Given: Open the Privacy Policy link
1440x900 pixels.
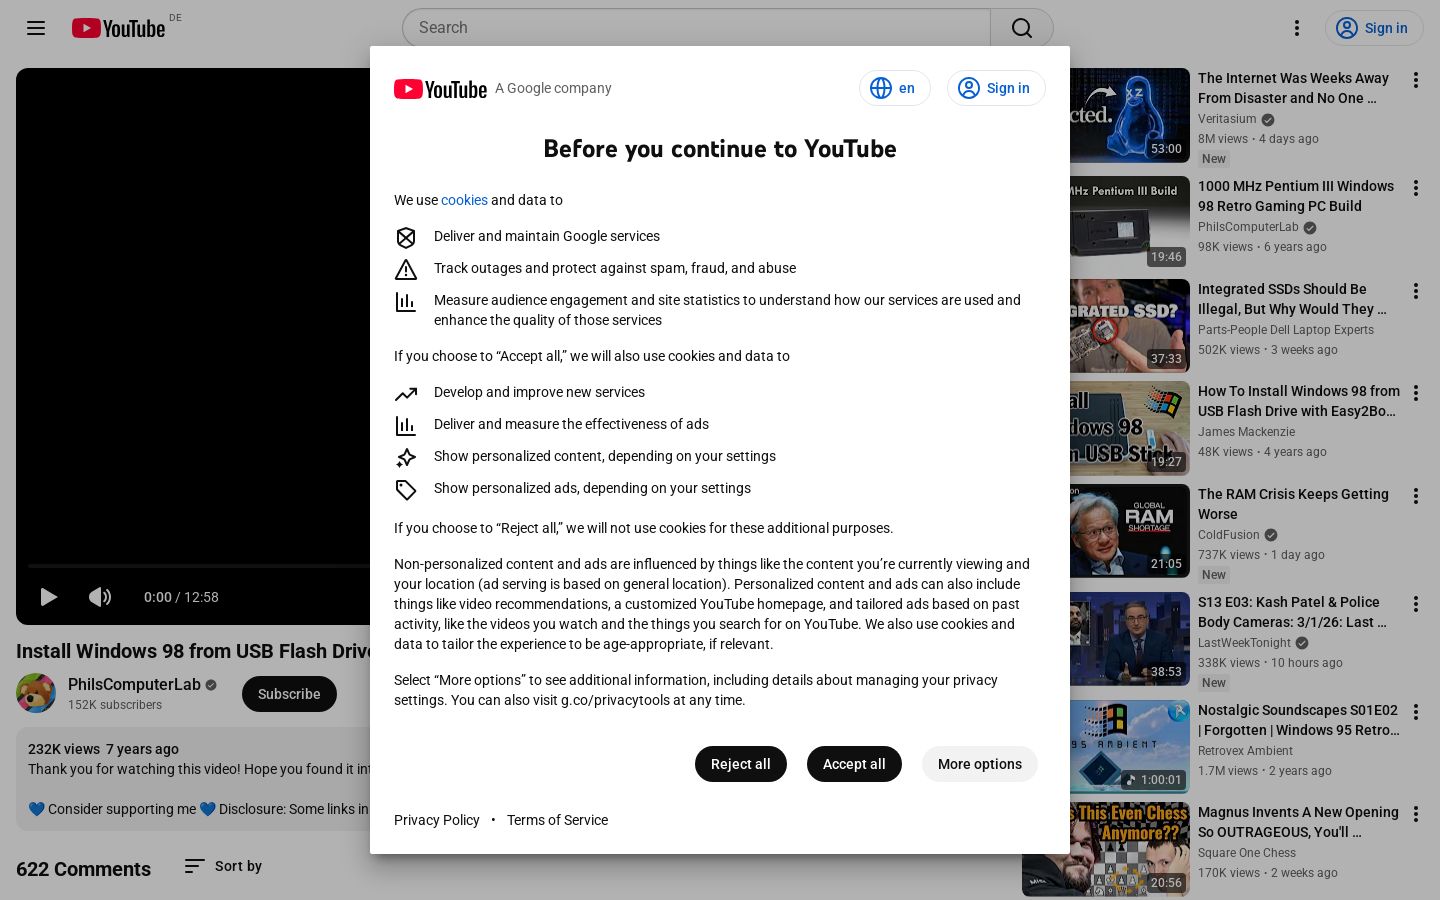Looking at the screenshot, I should [x=437, y=820].
